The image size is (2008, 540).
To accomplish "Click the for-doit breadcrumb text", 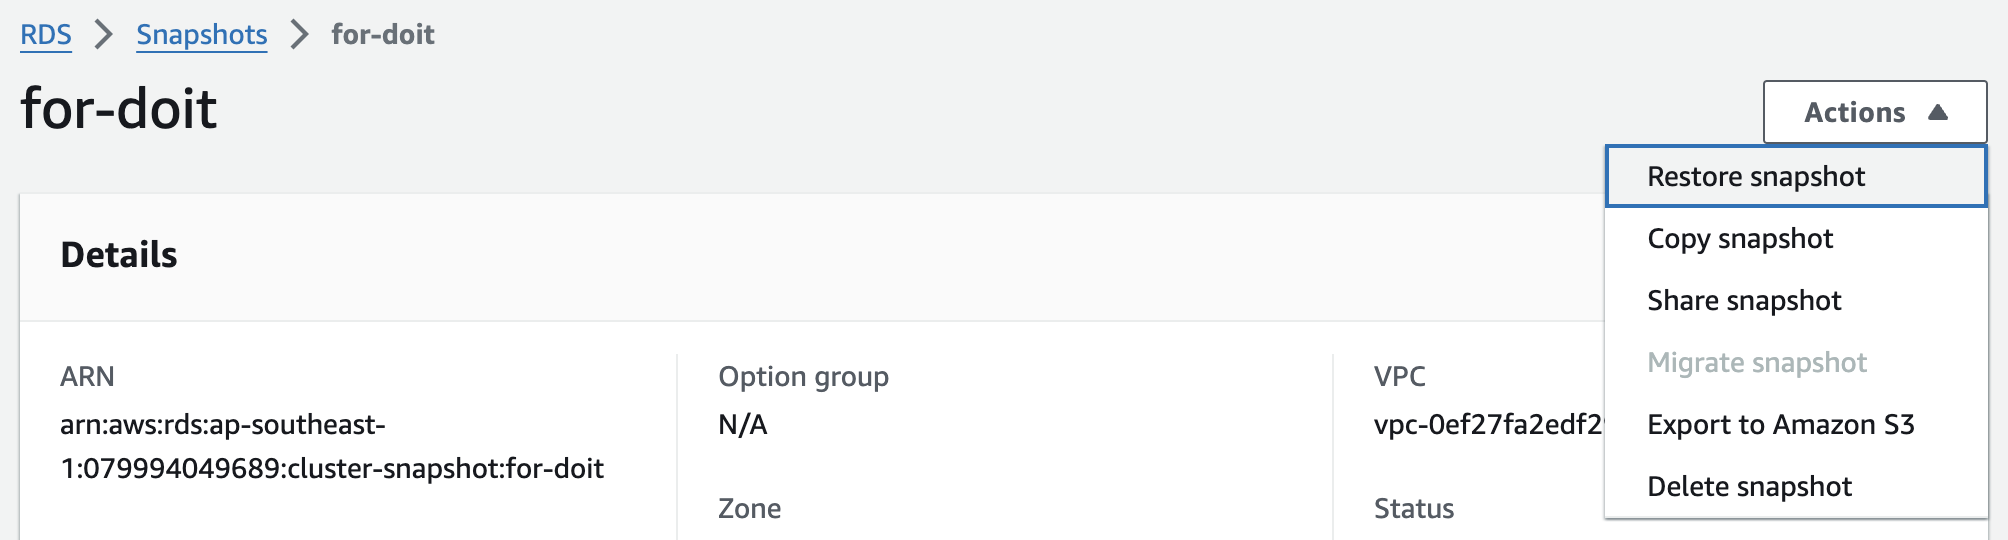I will tap(383, 35).
